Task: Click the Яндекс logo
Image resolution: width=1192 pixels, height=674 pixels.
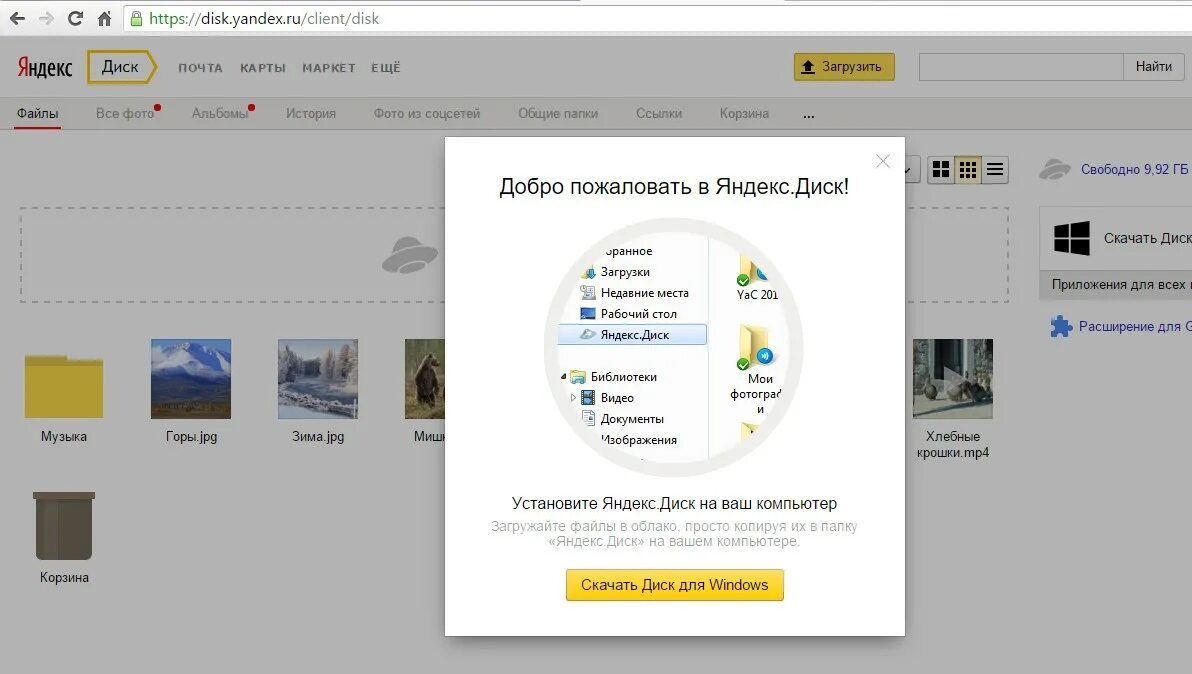Action: pos(45,68)
